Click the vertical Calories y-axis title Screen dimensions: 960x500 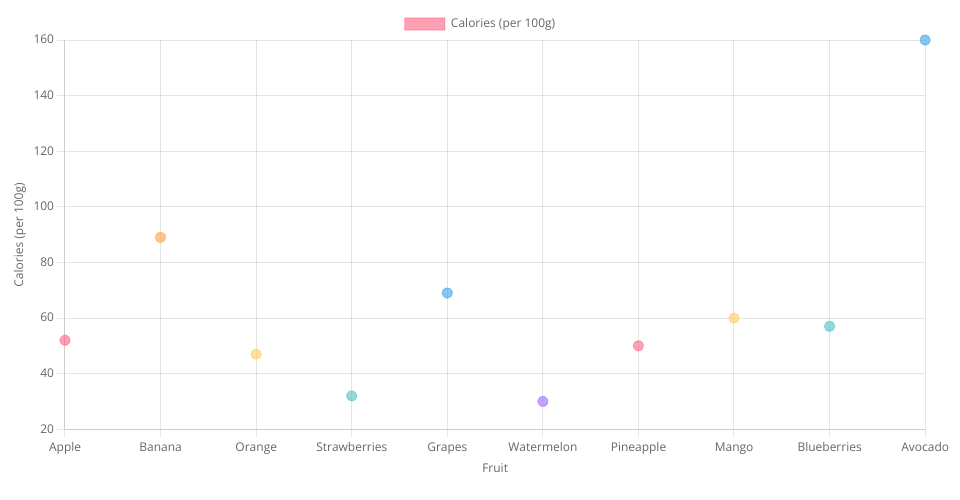click(19, 235)
